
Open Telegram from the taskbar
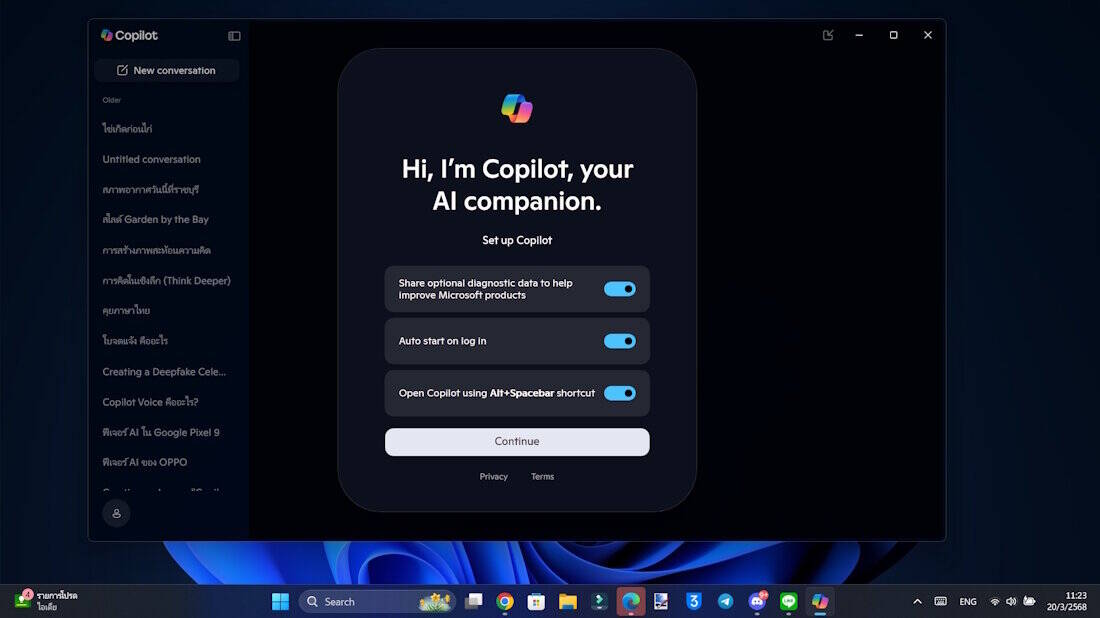(x=726, y=601)
